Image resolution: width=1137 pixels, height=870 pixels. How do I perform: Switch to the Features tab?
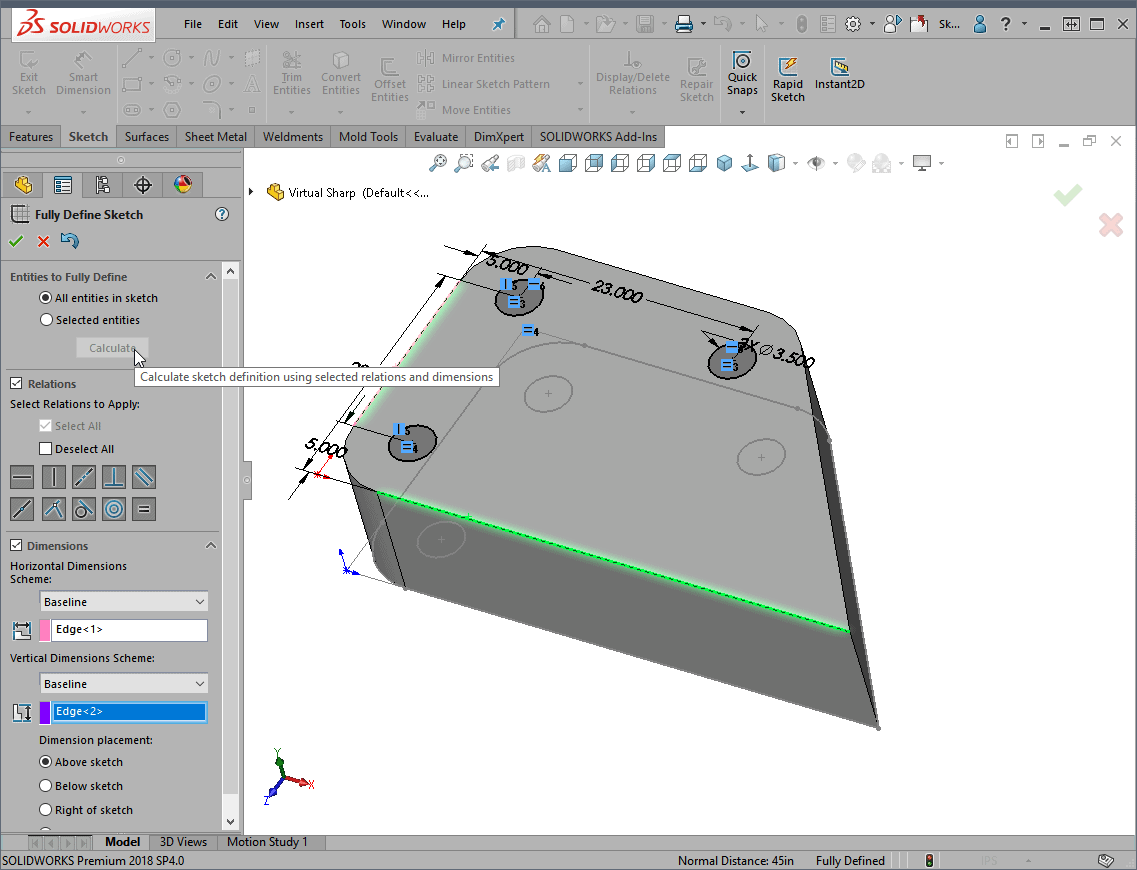(30, 136)
